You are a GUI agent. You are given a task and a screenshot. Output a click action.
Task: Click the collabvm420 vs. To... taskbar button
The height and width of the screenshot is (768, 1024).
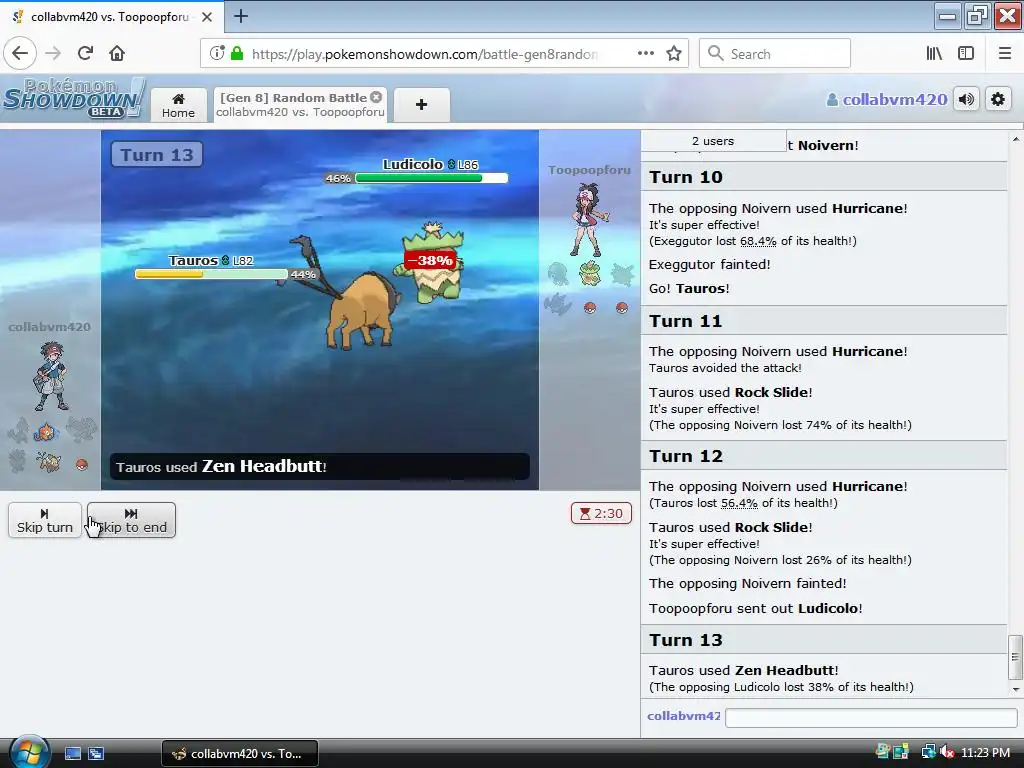click(x=240, y=754)
